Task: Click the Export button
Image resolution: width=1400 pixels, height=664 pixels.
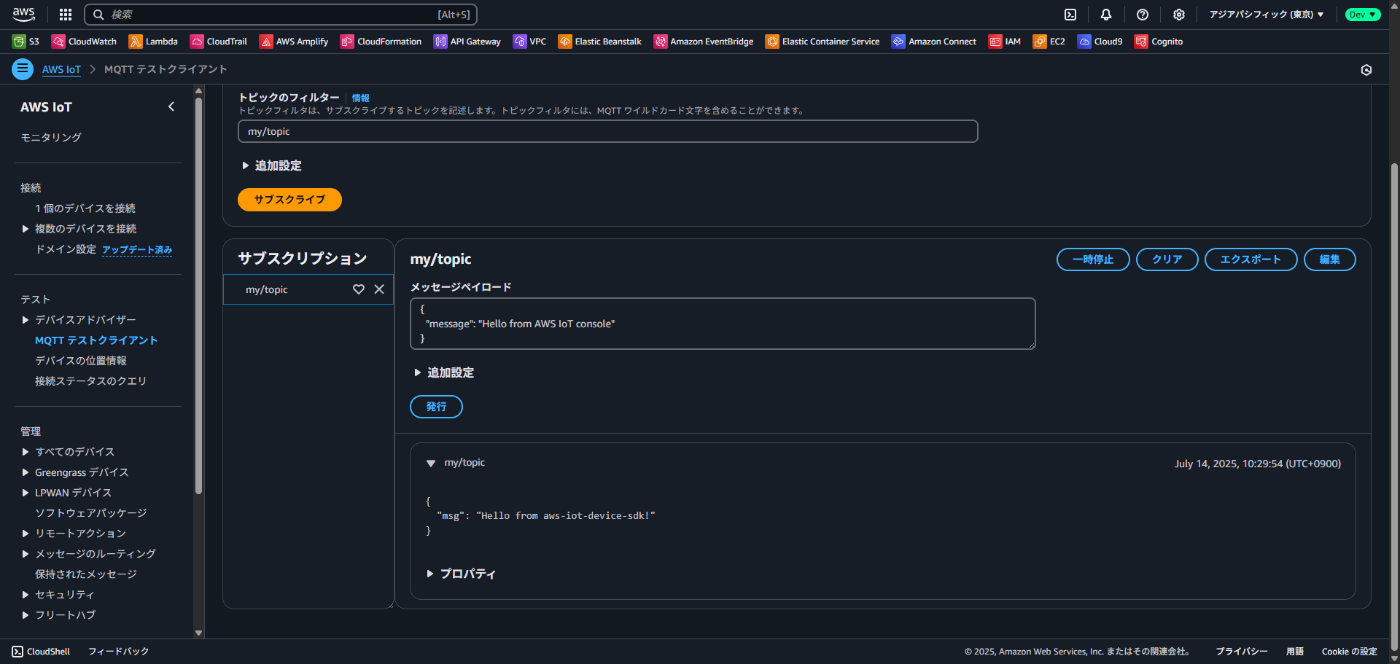Action: [x=1251, y=259]
